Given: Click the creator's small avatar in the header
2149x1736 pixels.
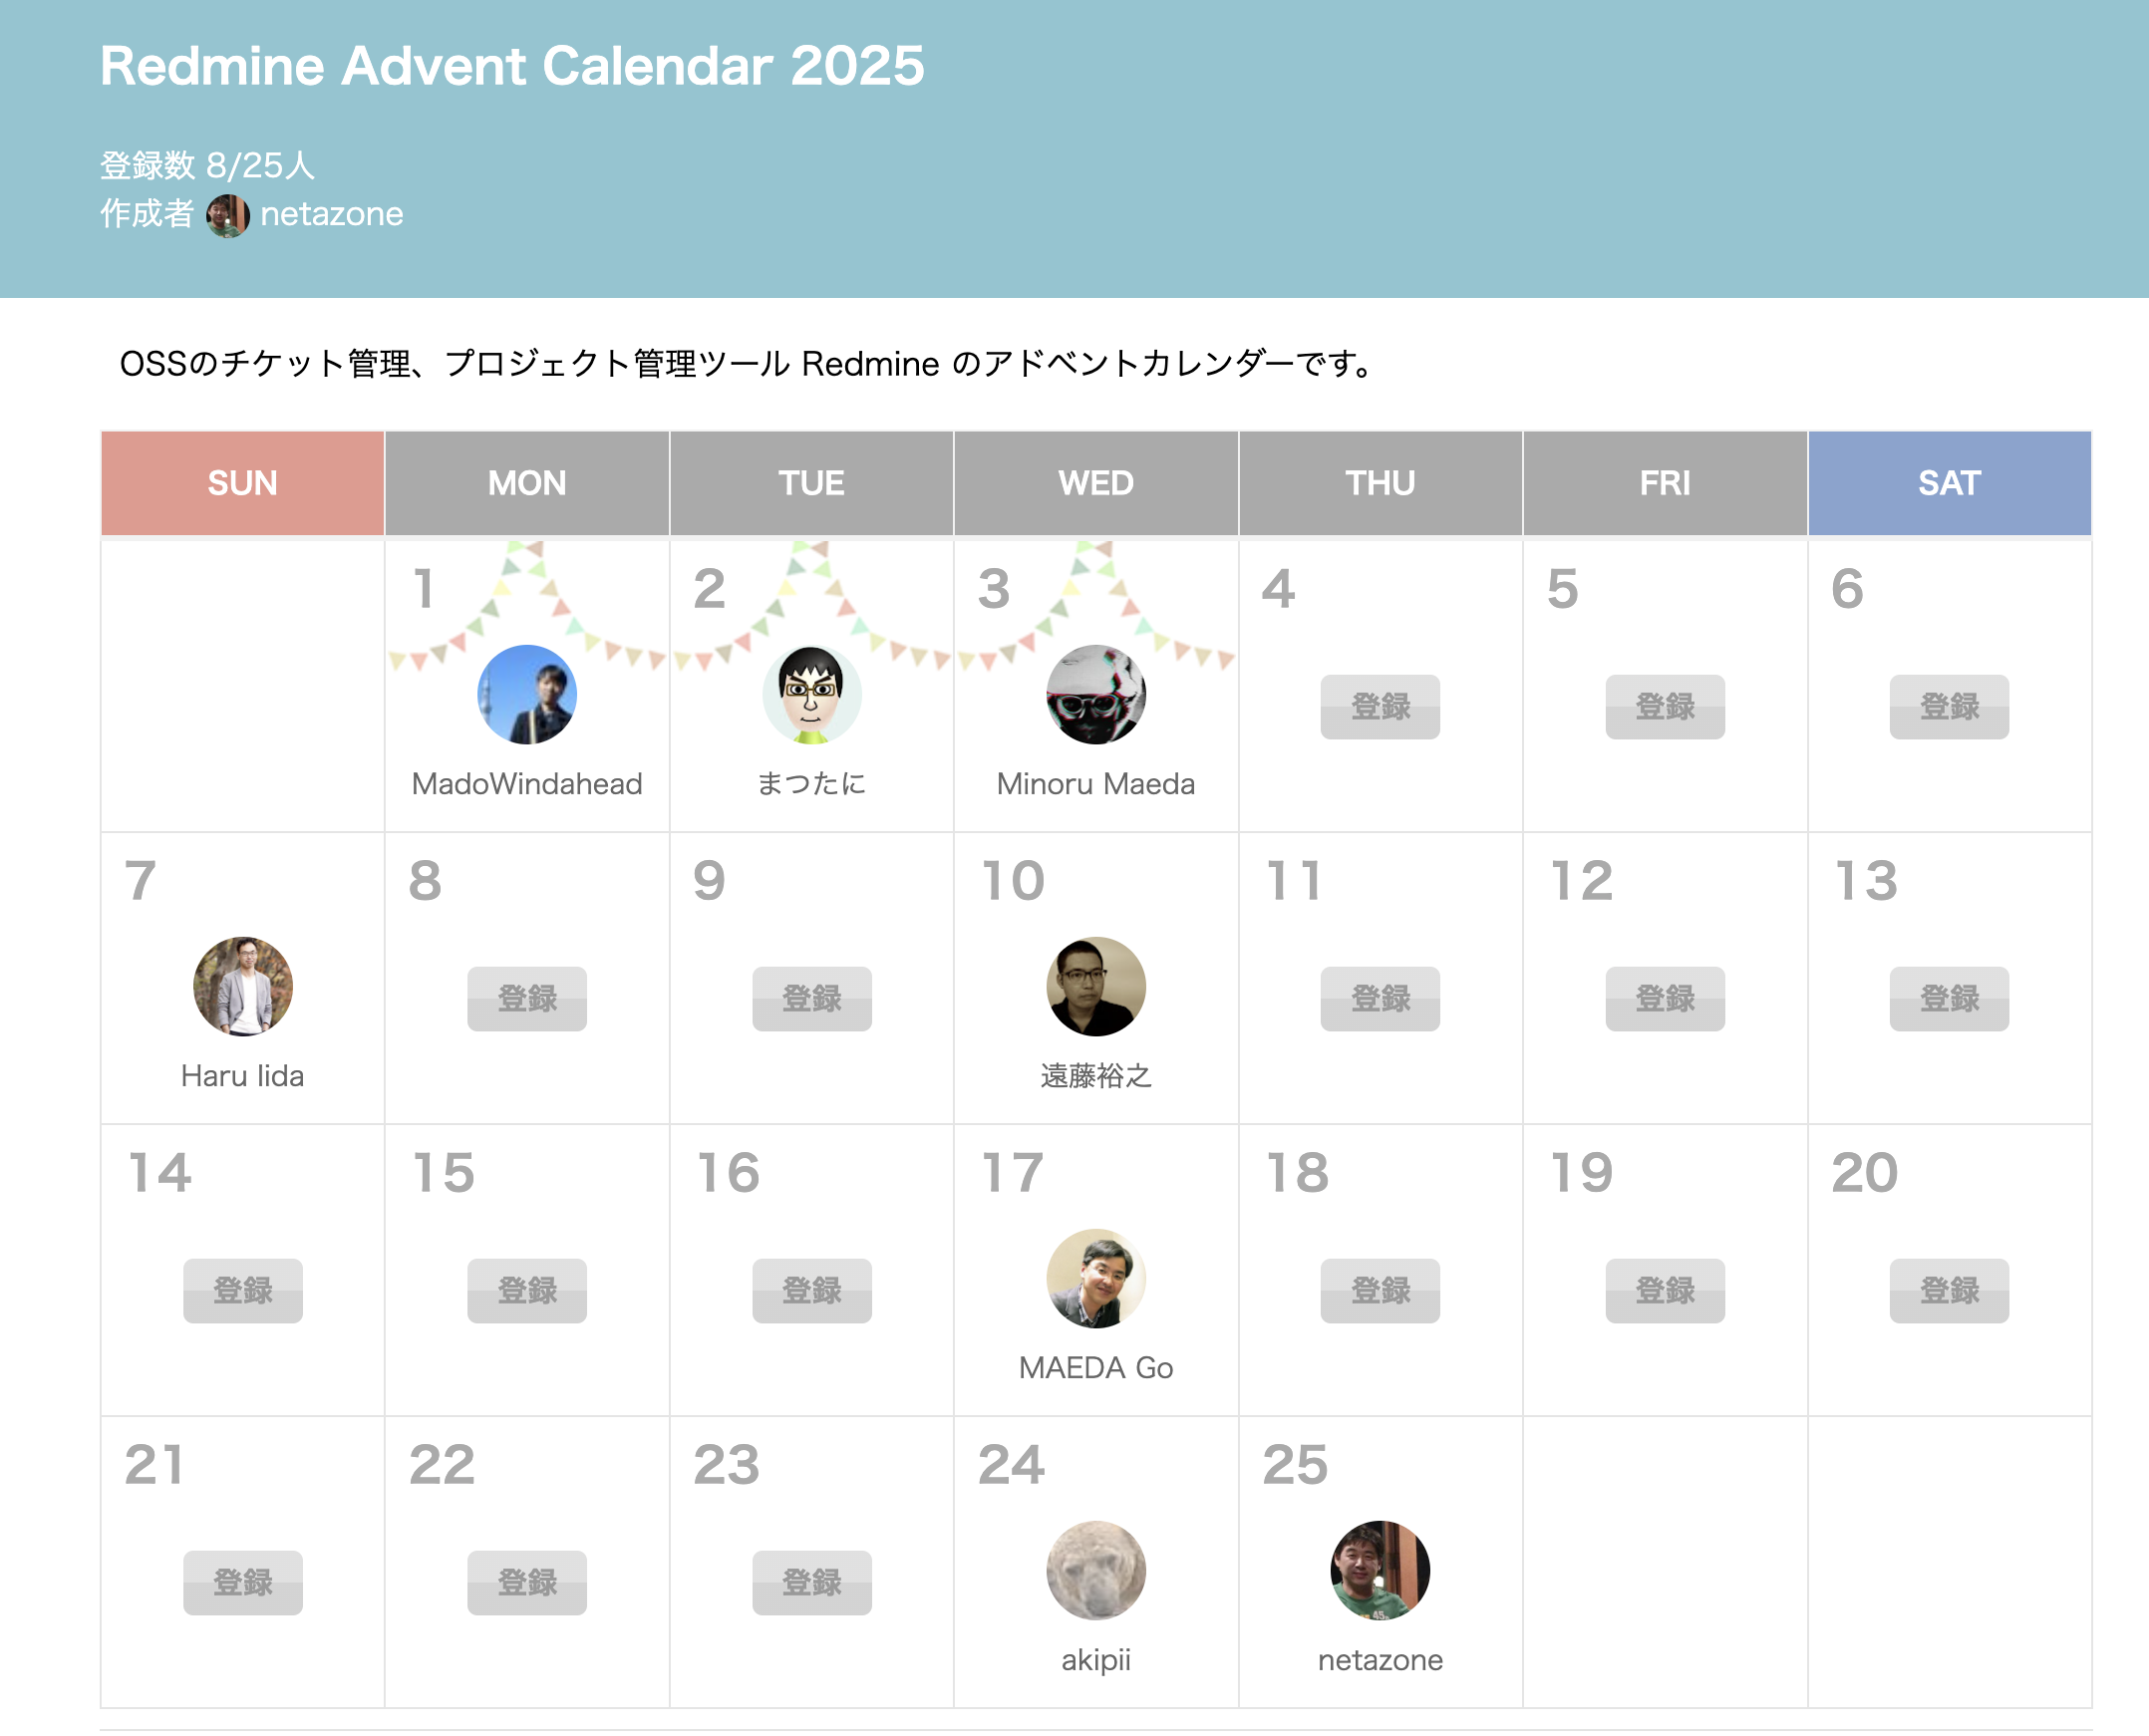Looking at the screenshot, I should click(227, 215).
